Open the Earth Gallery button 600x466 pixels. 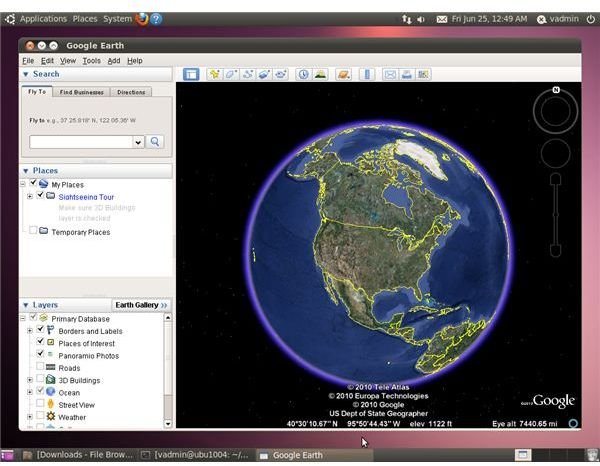point(141,305)
